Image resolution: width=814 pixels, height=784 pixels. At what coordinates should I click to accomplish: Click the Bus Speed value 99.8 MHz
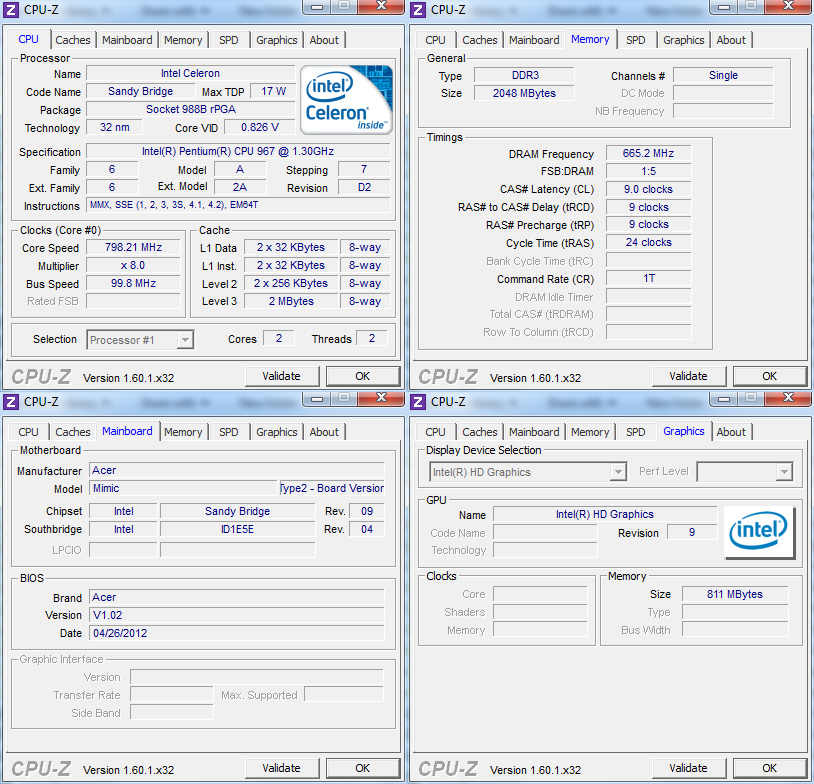(x=133, y=283)
